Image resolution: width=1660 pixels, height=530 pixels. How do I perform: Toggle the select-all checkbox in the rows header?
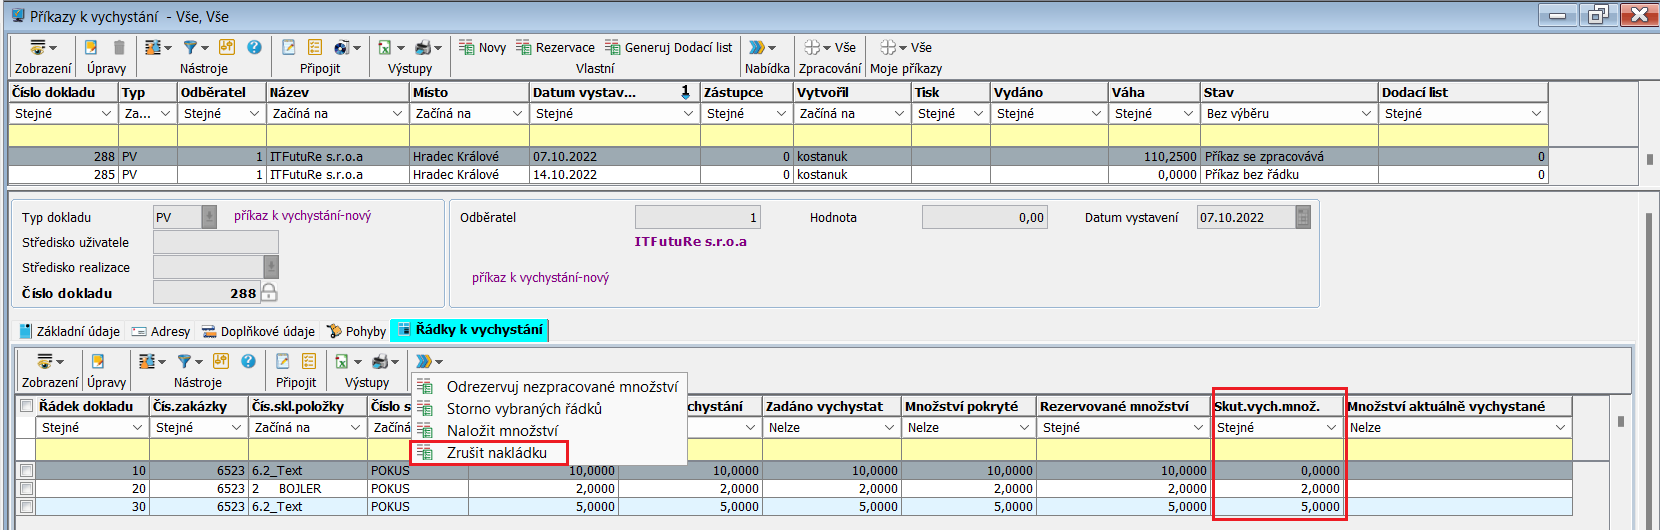point(26,406)
